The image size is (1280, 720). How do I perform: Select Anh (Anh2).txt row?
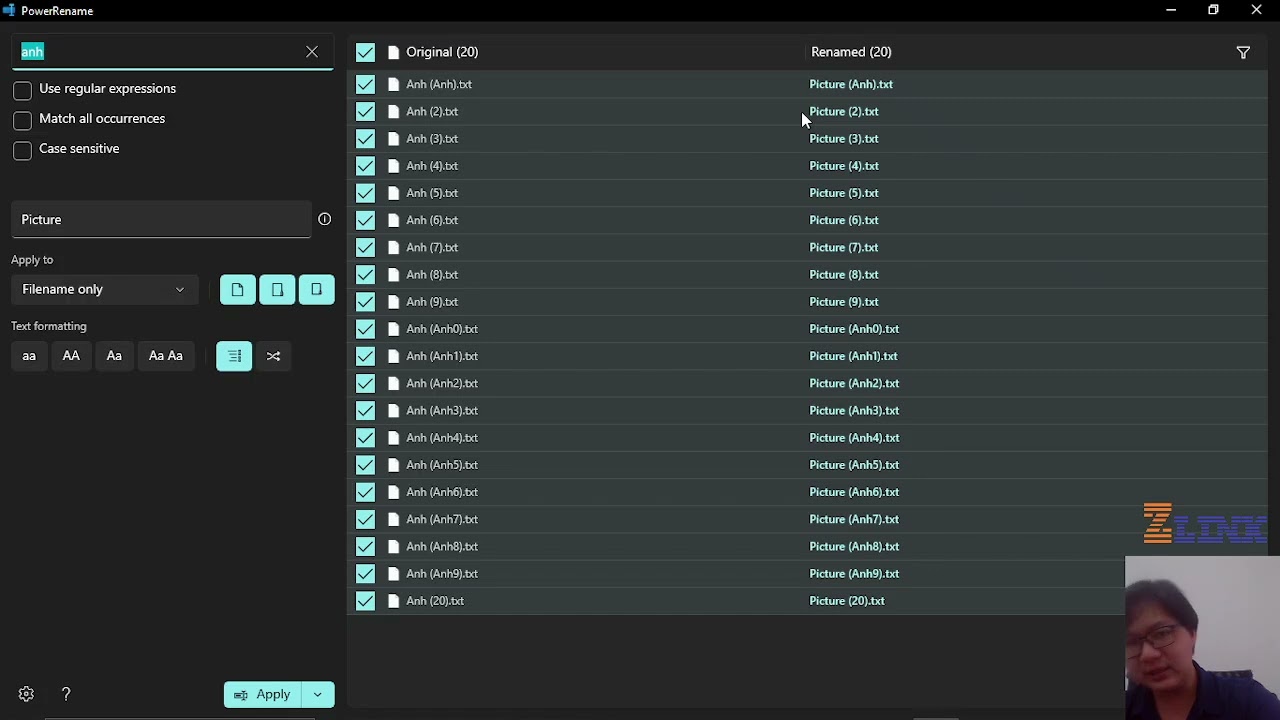click(807, 383)
